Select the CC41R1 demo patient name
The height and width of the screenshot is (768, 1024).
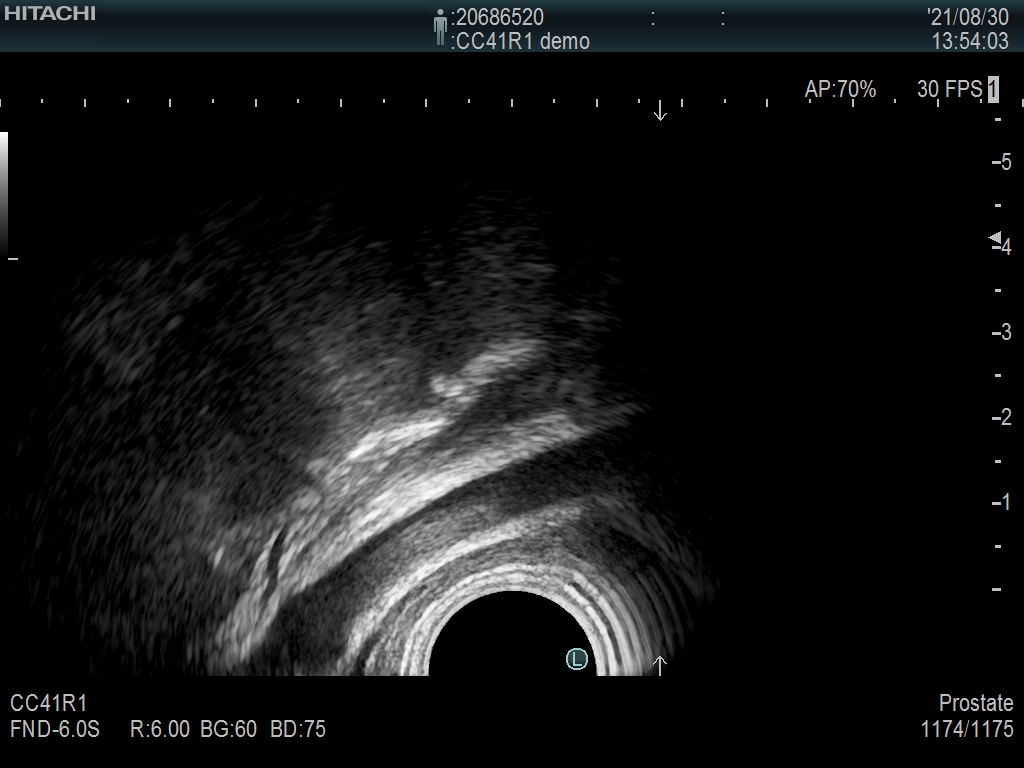[522, 41]
